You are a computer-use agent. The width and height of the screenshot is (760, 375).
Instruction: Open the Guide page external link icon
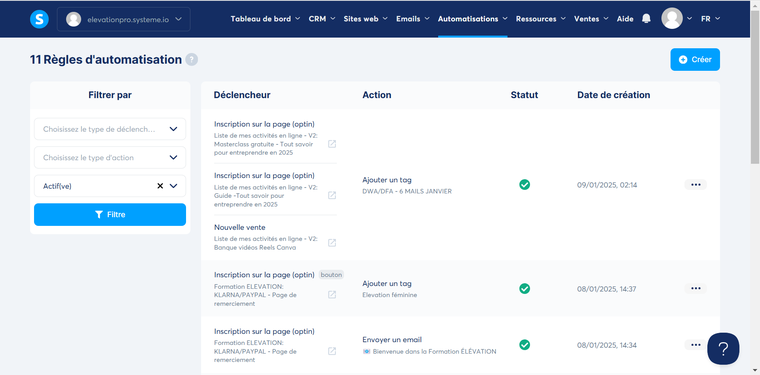[332, 195]
